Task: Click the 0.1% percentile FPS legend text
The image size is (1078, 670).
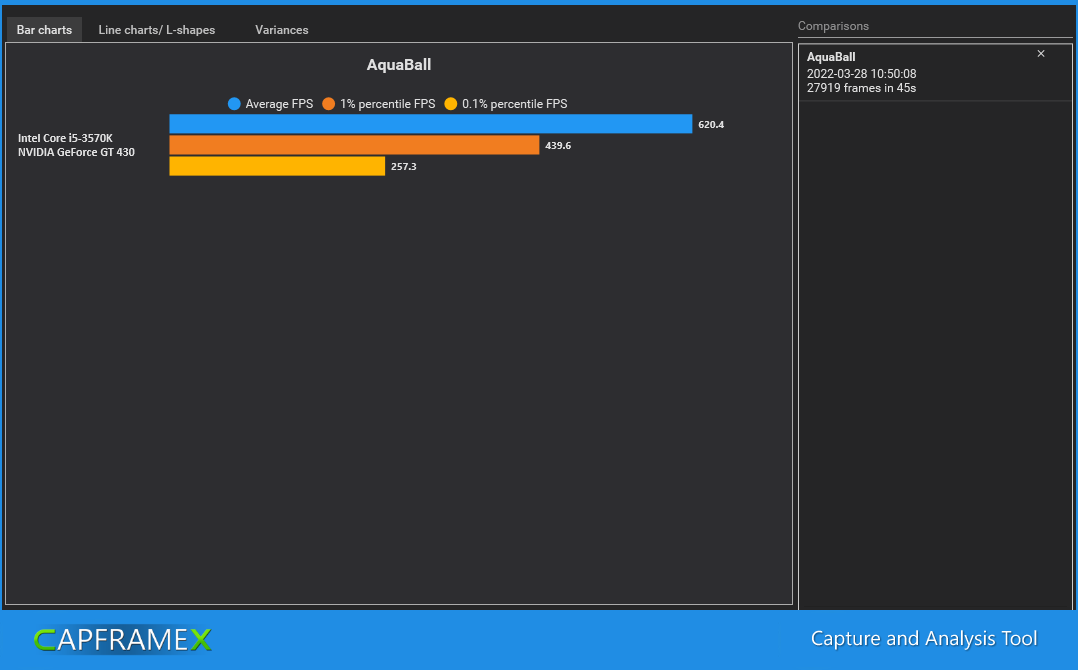Action: [515, 104]
